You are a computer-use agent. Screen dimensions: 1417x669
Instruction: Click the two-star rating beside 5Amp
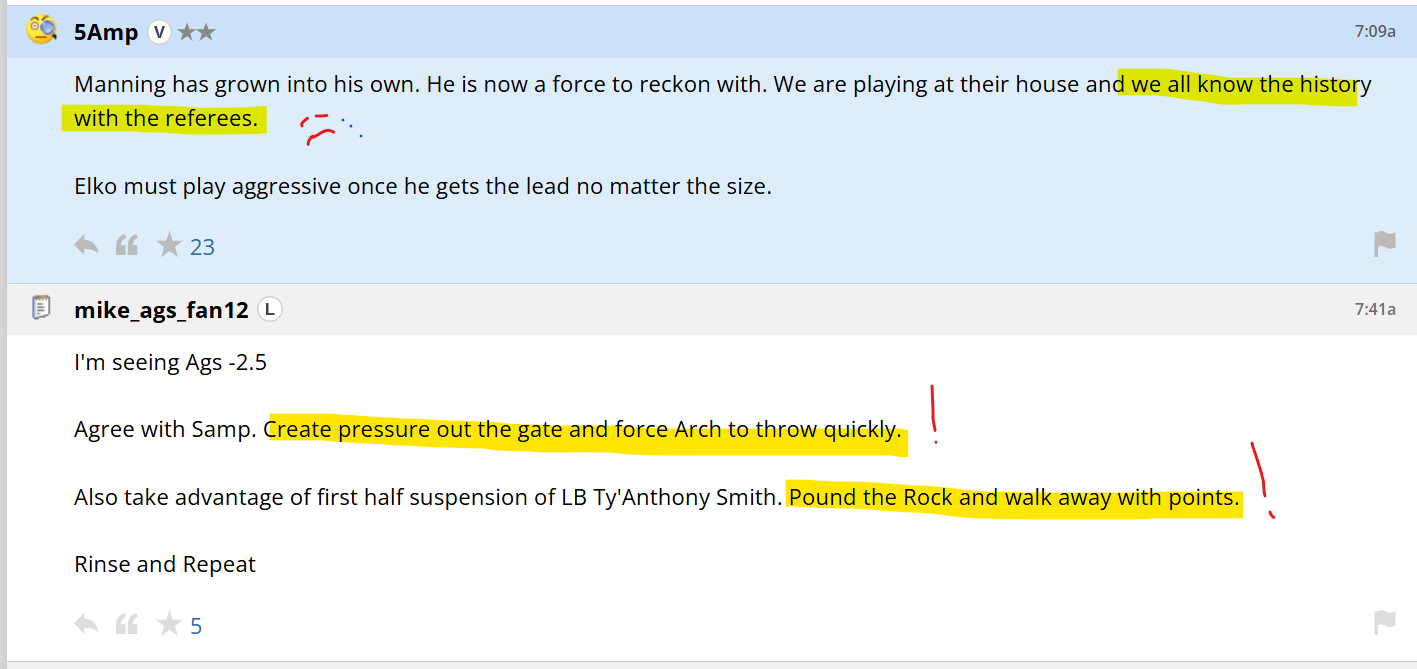click(196, 32)
